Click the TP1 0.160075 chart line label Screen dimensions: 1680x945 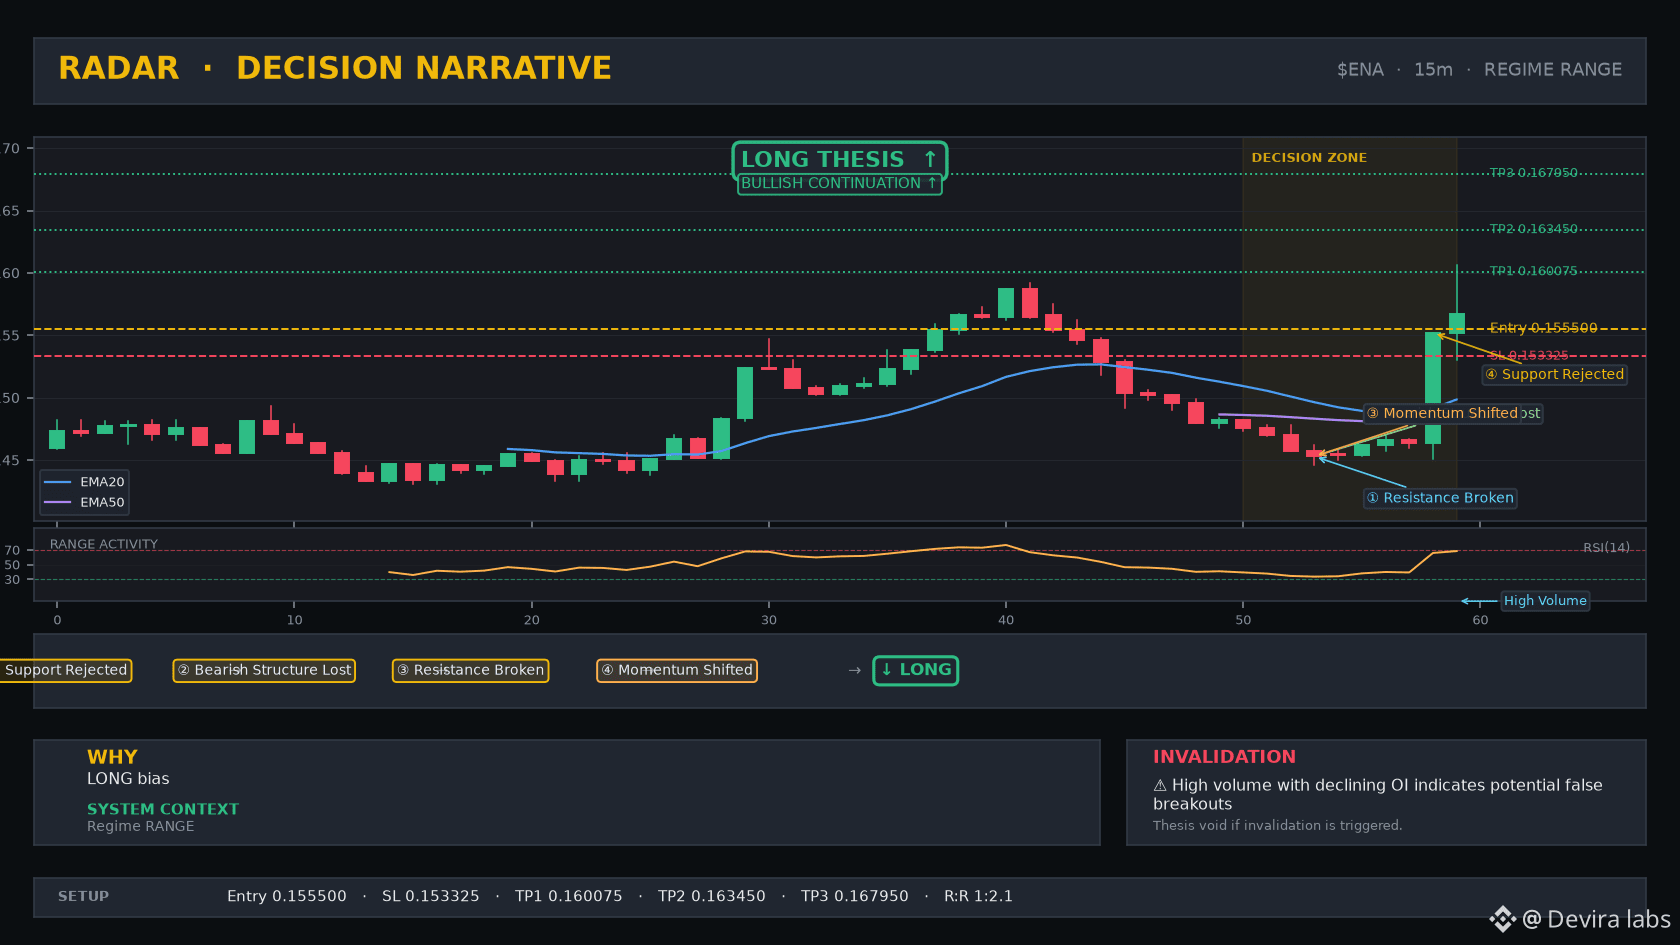point(1534,271)
